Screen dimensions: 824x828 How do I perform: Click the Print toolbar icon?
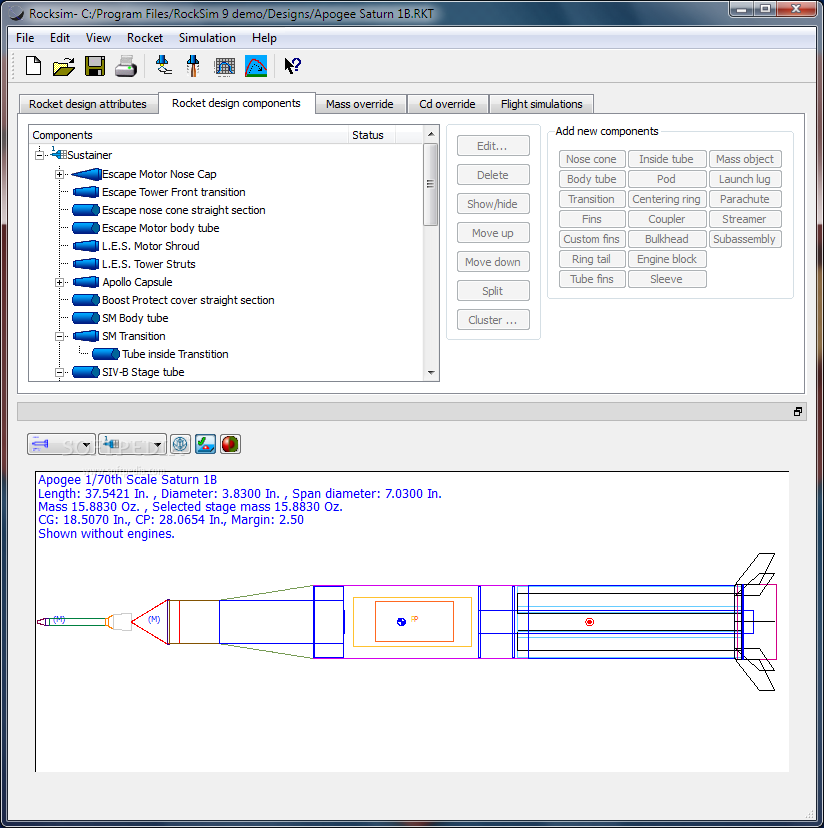(126, 67)
